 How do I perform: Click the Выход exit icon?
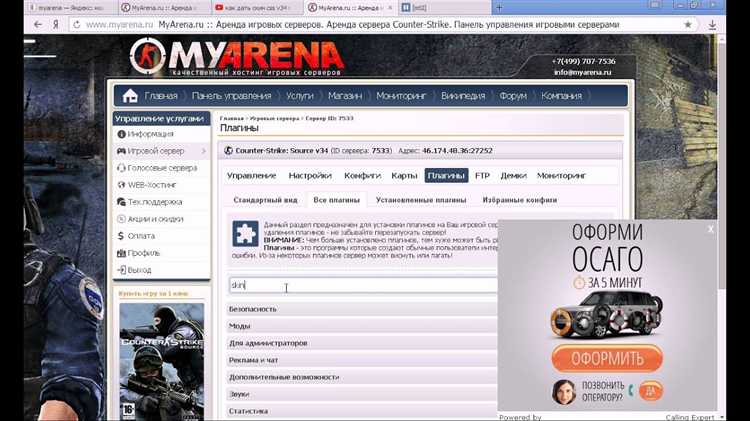121,270
